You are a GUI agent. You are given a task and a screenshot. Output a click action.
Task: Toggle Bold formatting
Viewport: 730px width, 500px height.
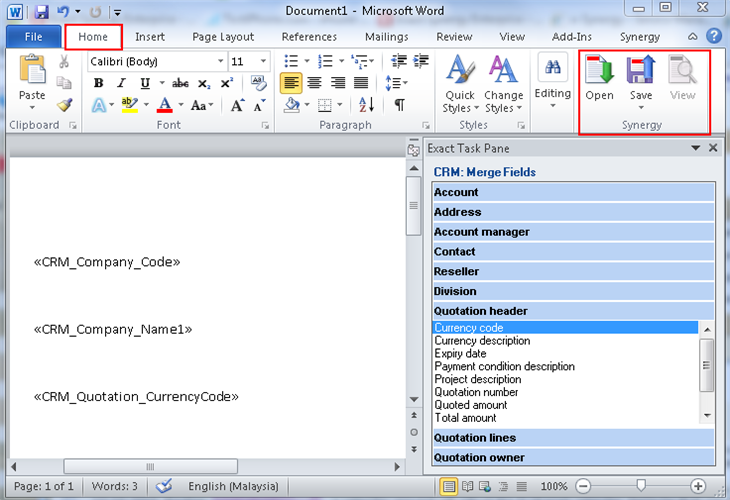pos(98,83)
